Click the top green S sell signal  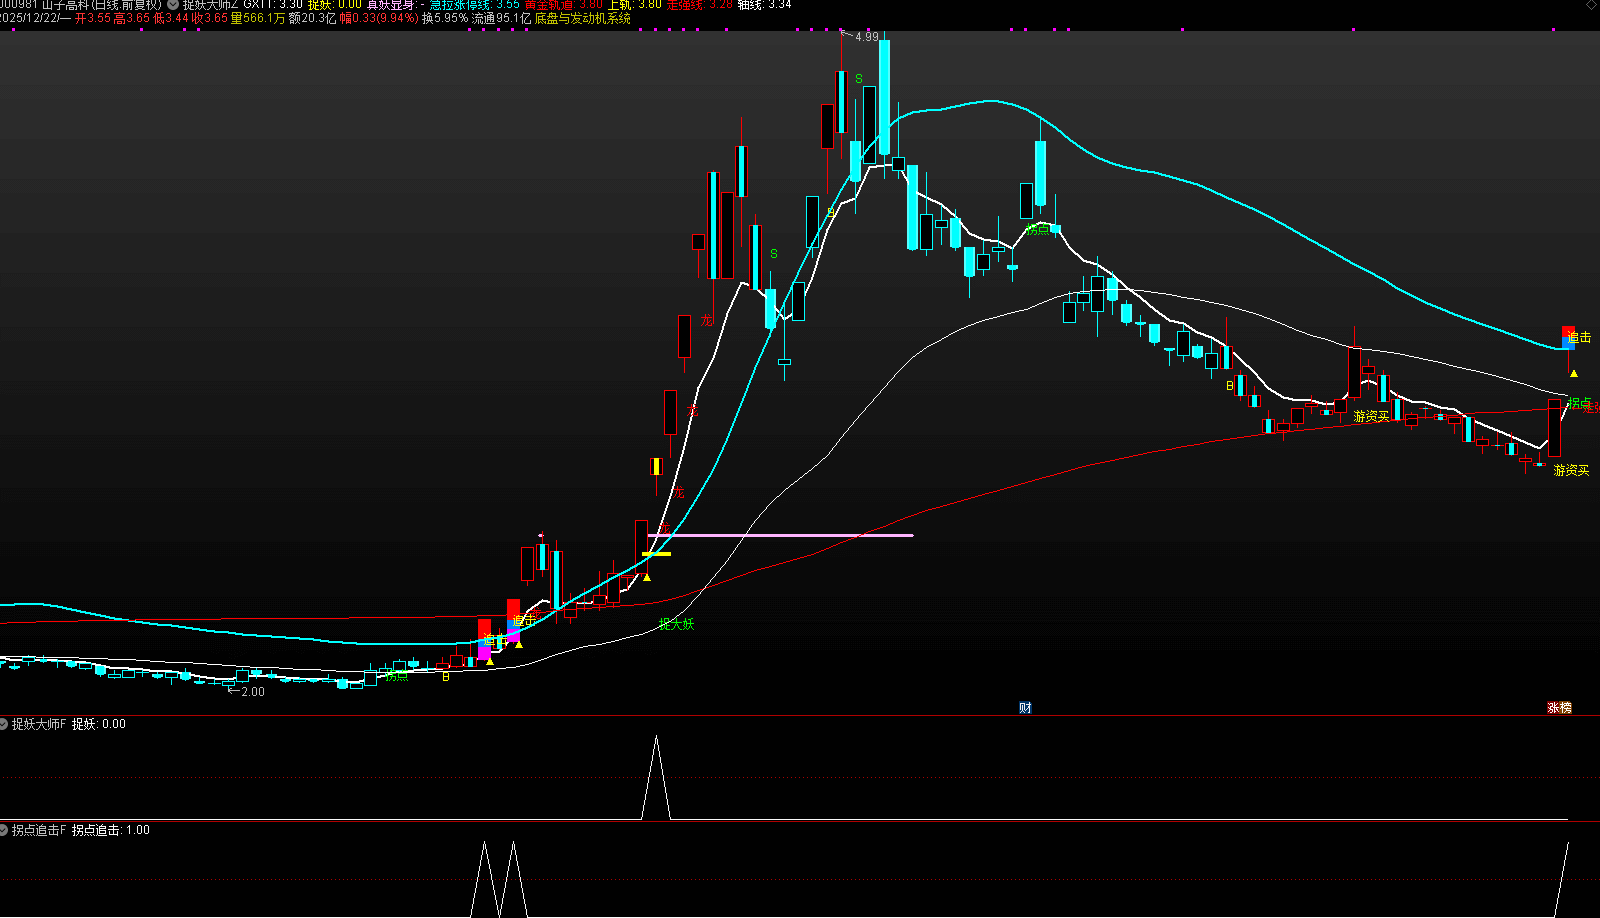click(859, 79)
